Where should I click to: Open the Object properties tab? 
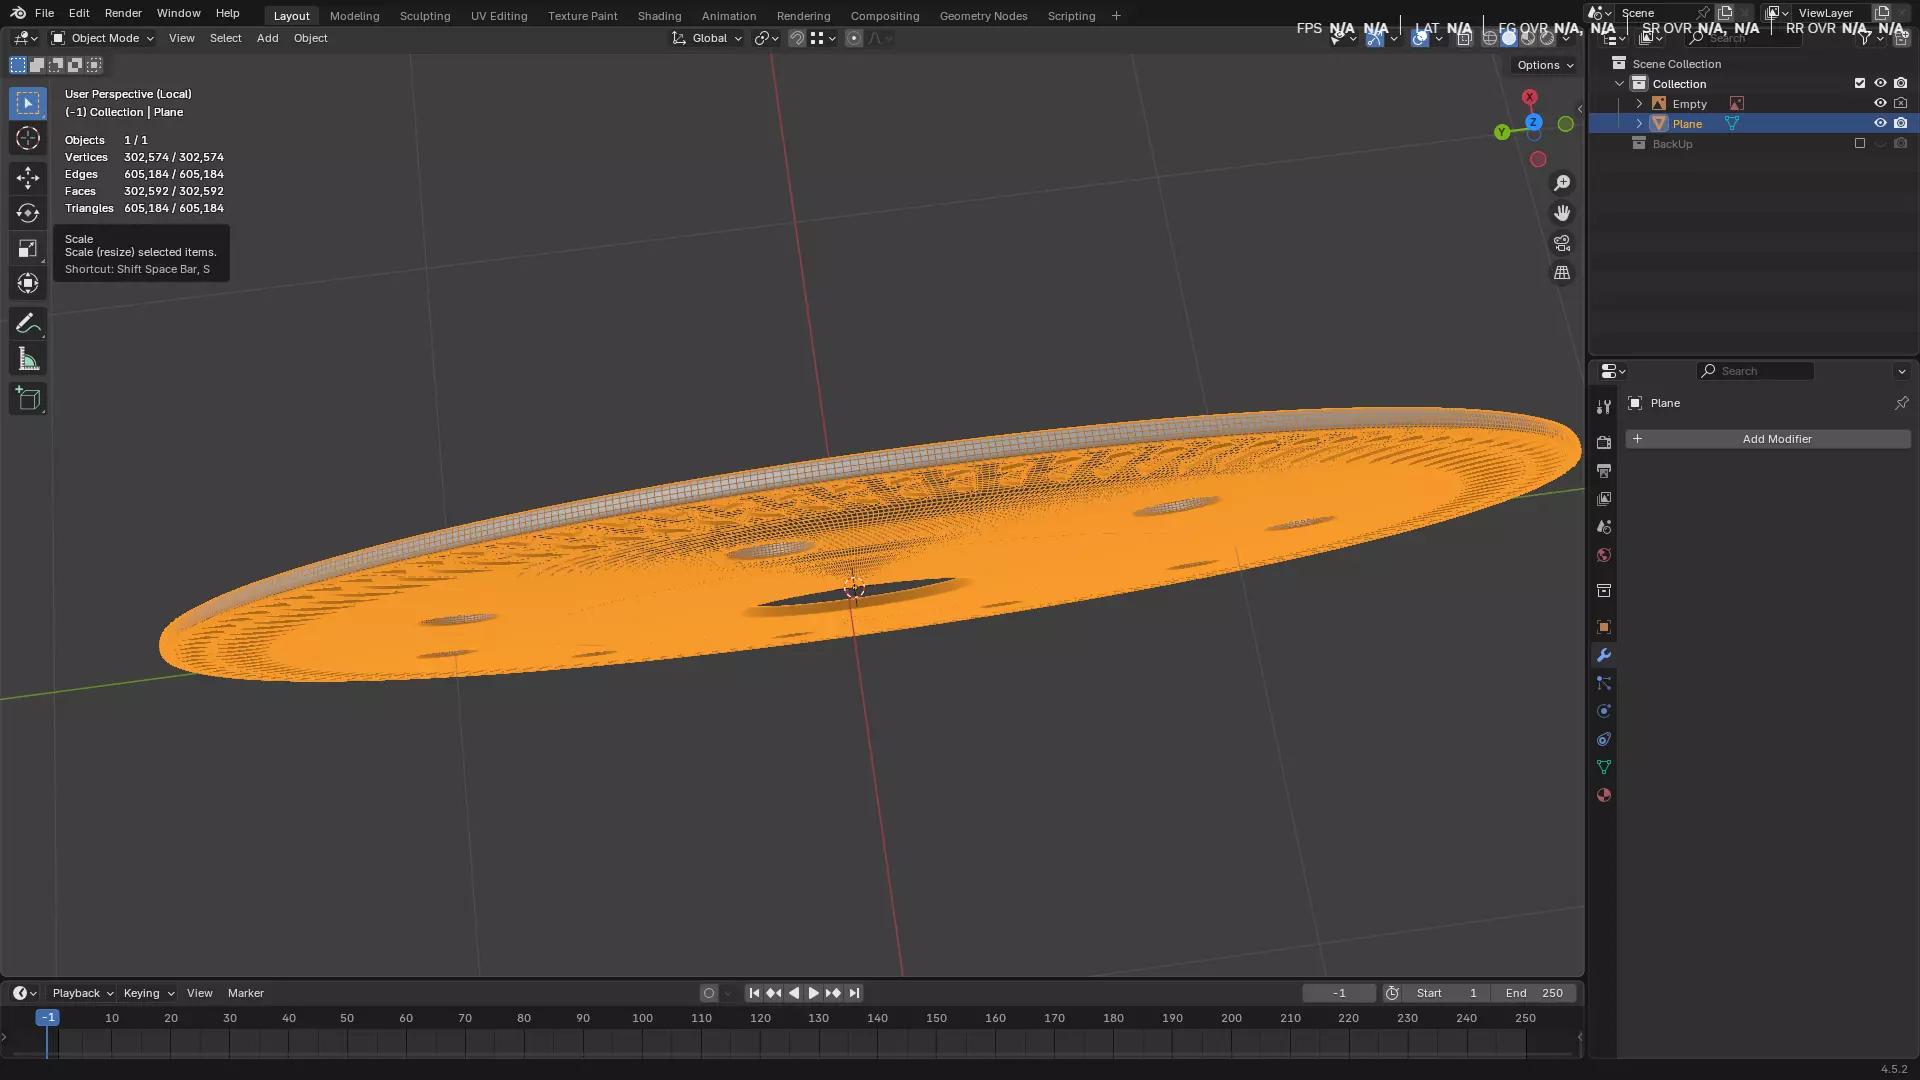1604,627
